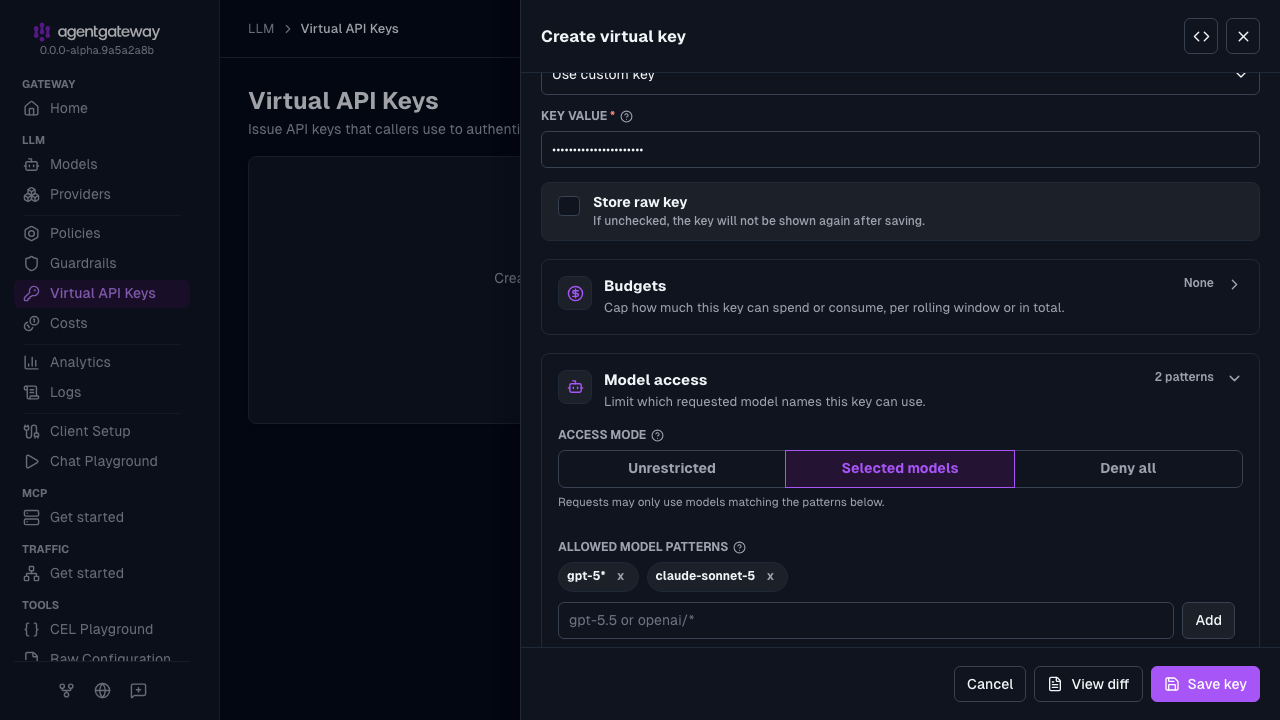Click the Traffic Get started network icon

click(32, 573)
